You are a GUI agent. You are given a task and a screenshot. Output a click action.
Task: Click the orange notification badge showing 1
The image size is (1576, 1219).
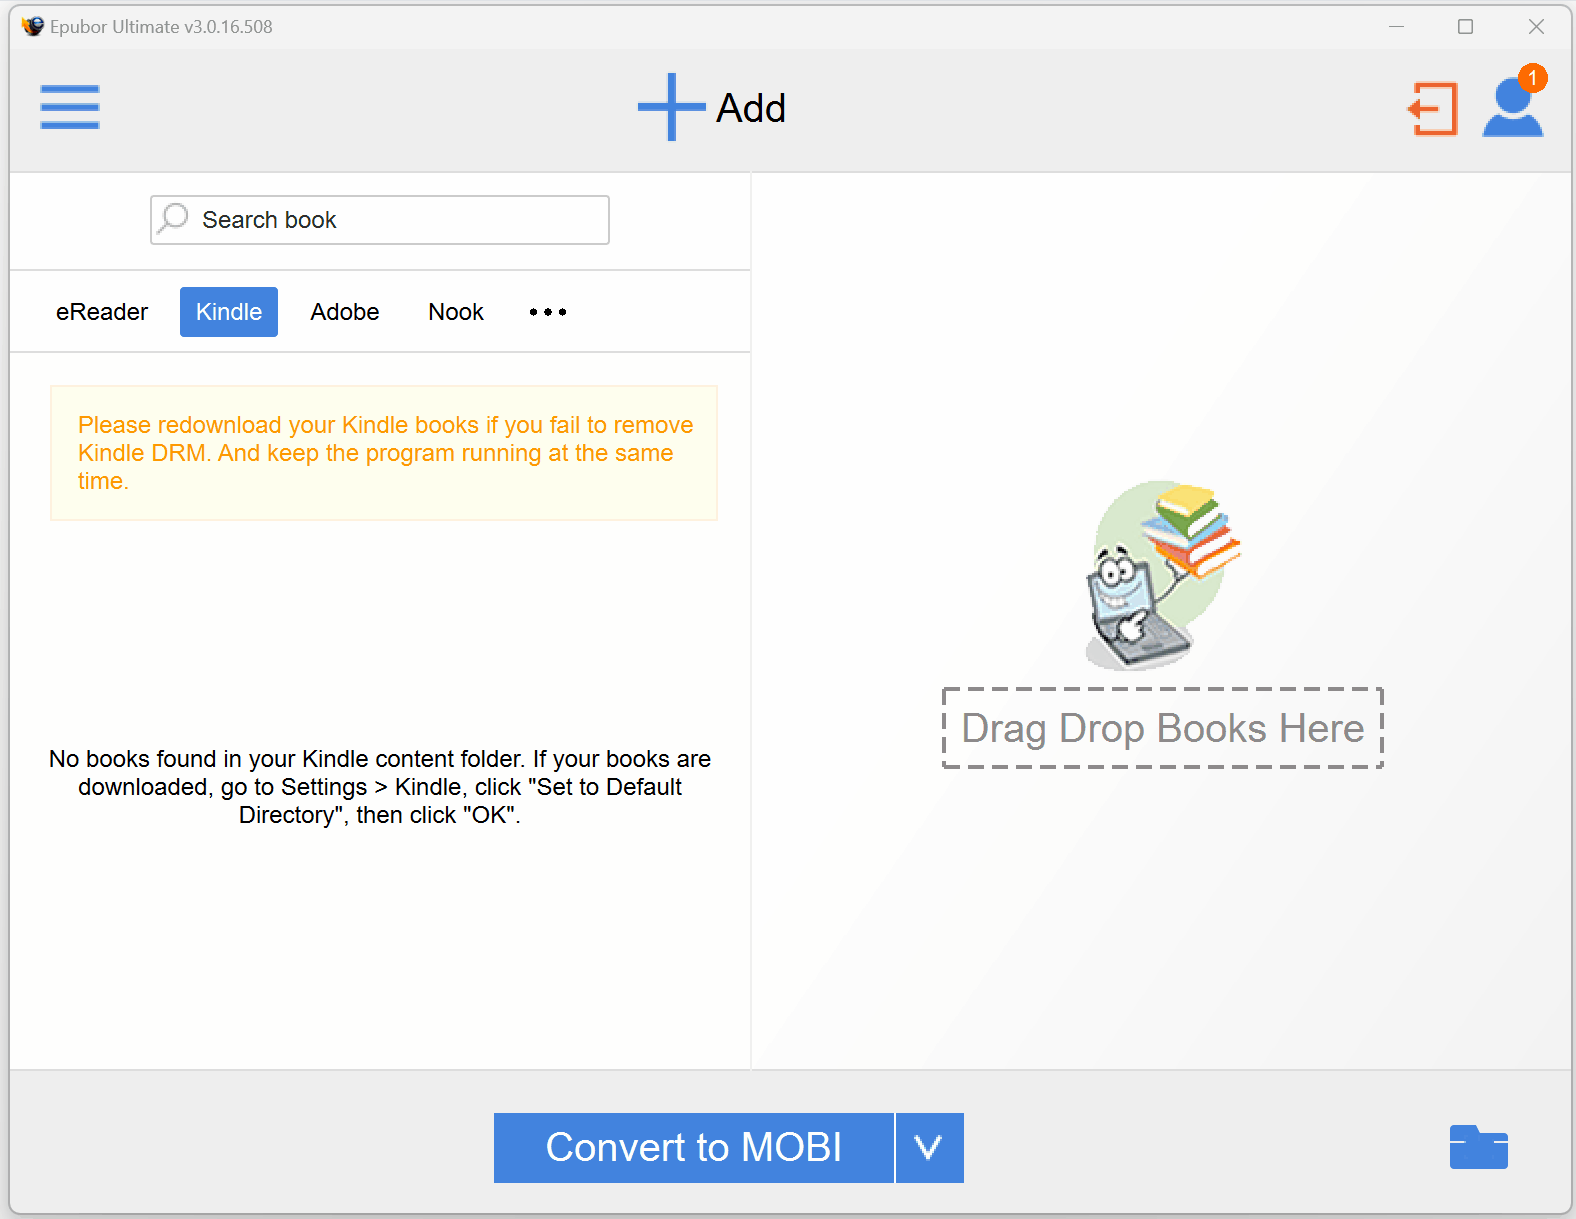1532,78
